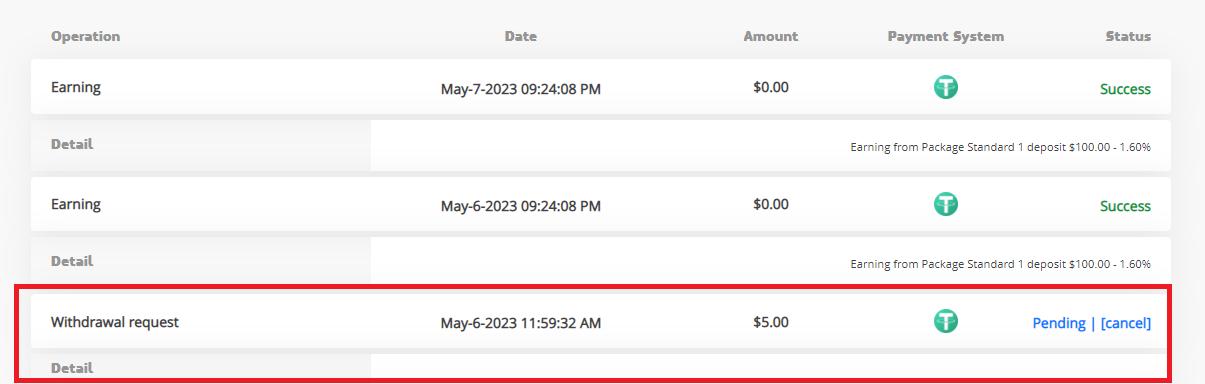The image size is (1205, 384).
Task: Select the Operation column header
Action: point(85,36)
